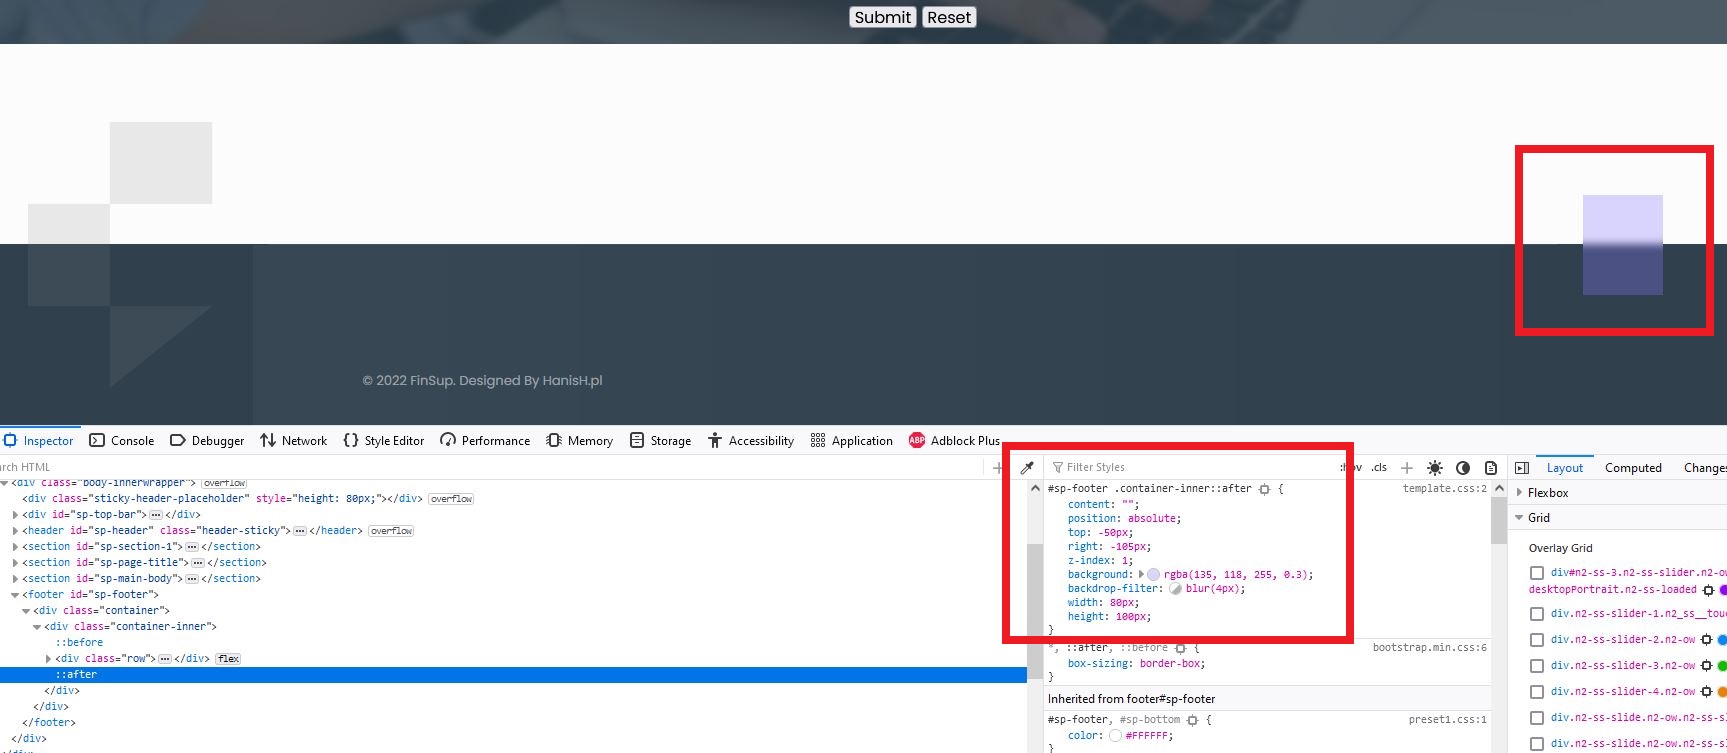The width and height of the screenshot is (1727, 753).
Task: Check div.n2-ss-slider-3 overlay grid checkbox
Action: pos(1537,666)
